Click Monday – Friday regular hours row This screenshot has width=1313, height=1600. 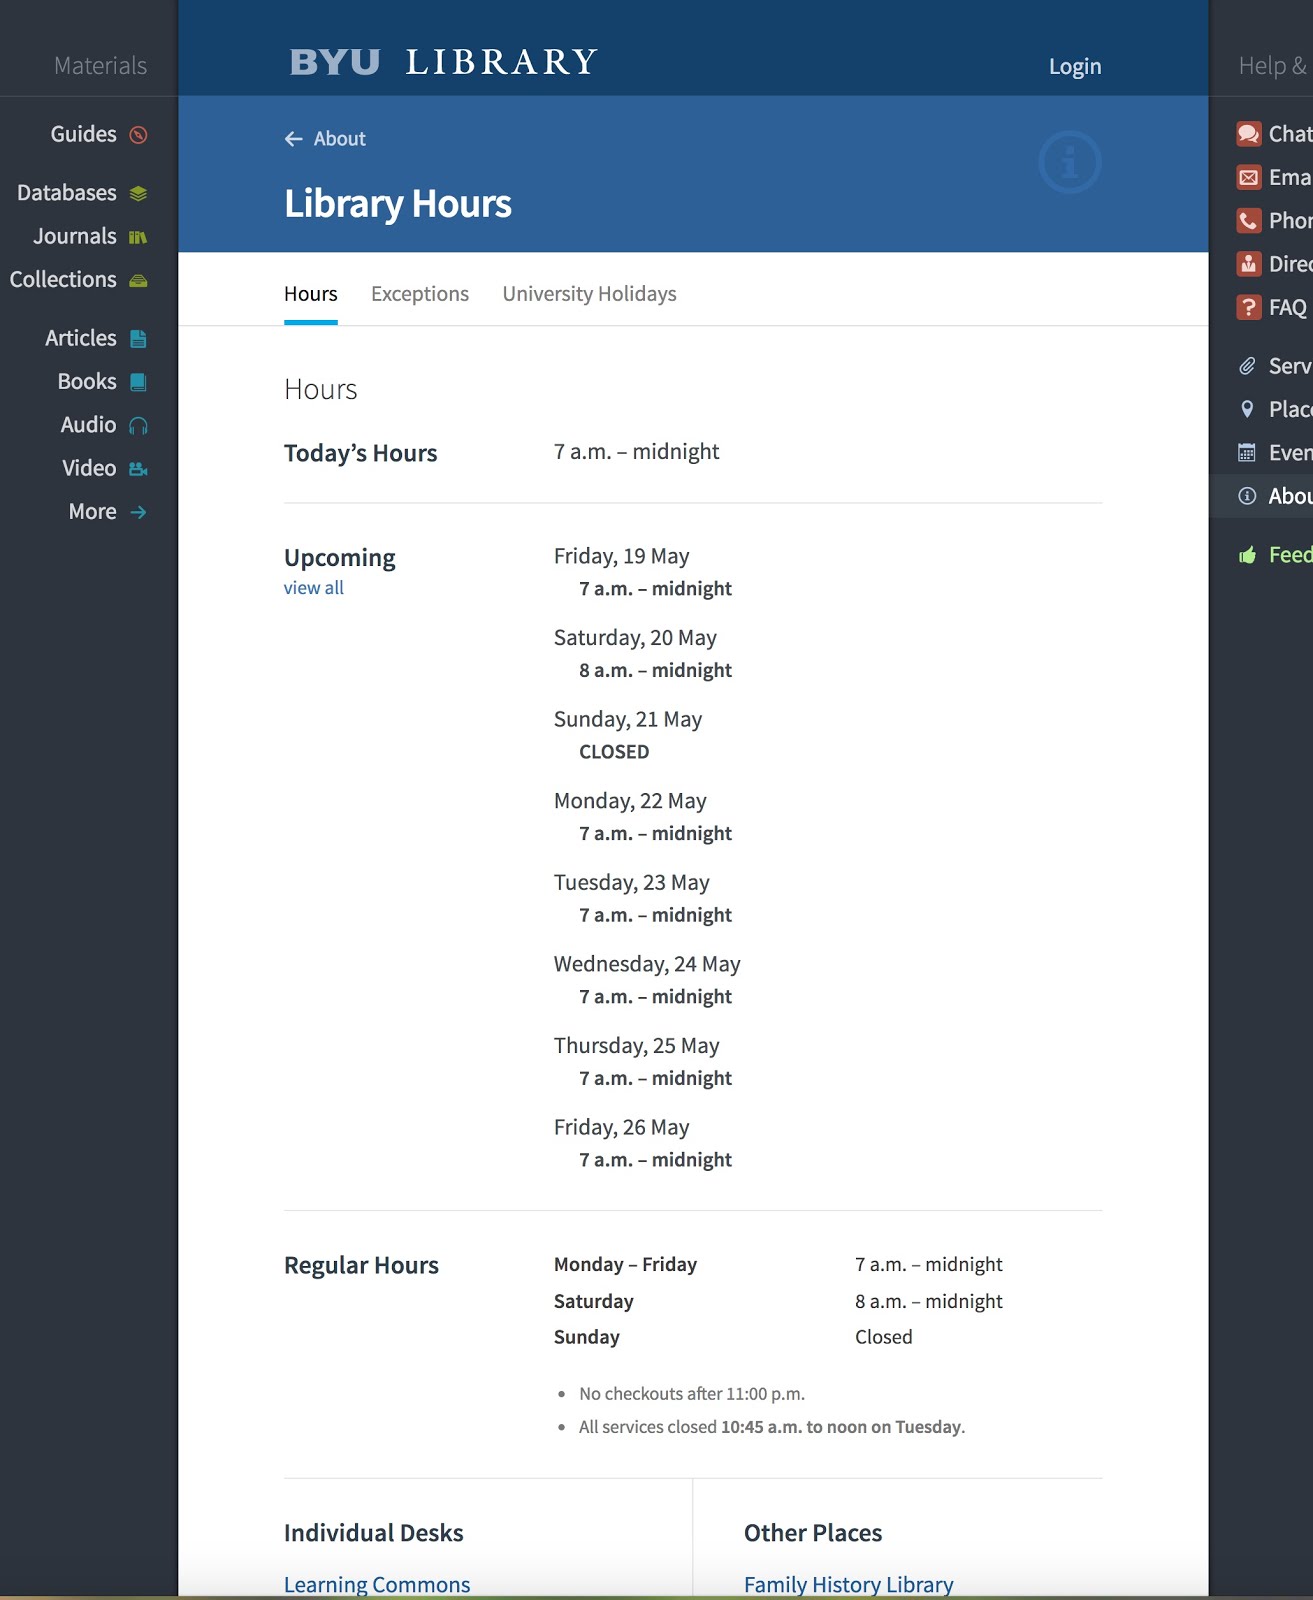point(778,1265)
